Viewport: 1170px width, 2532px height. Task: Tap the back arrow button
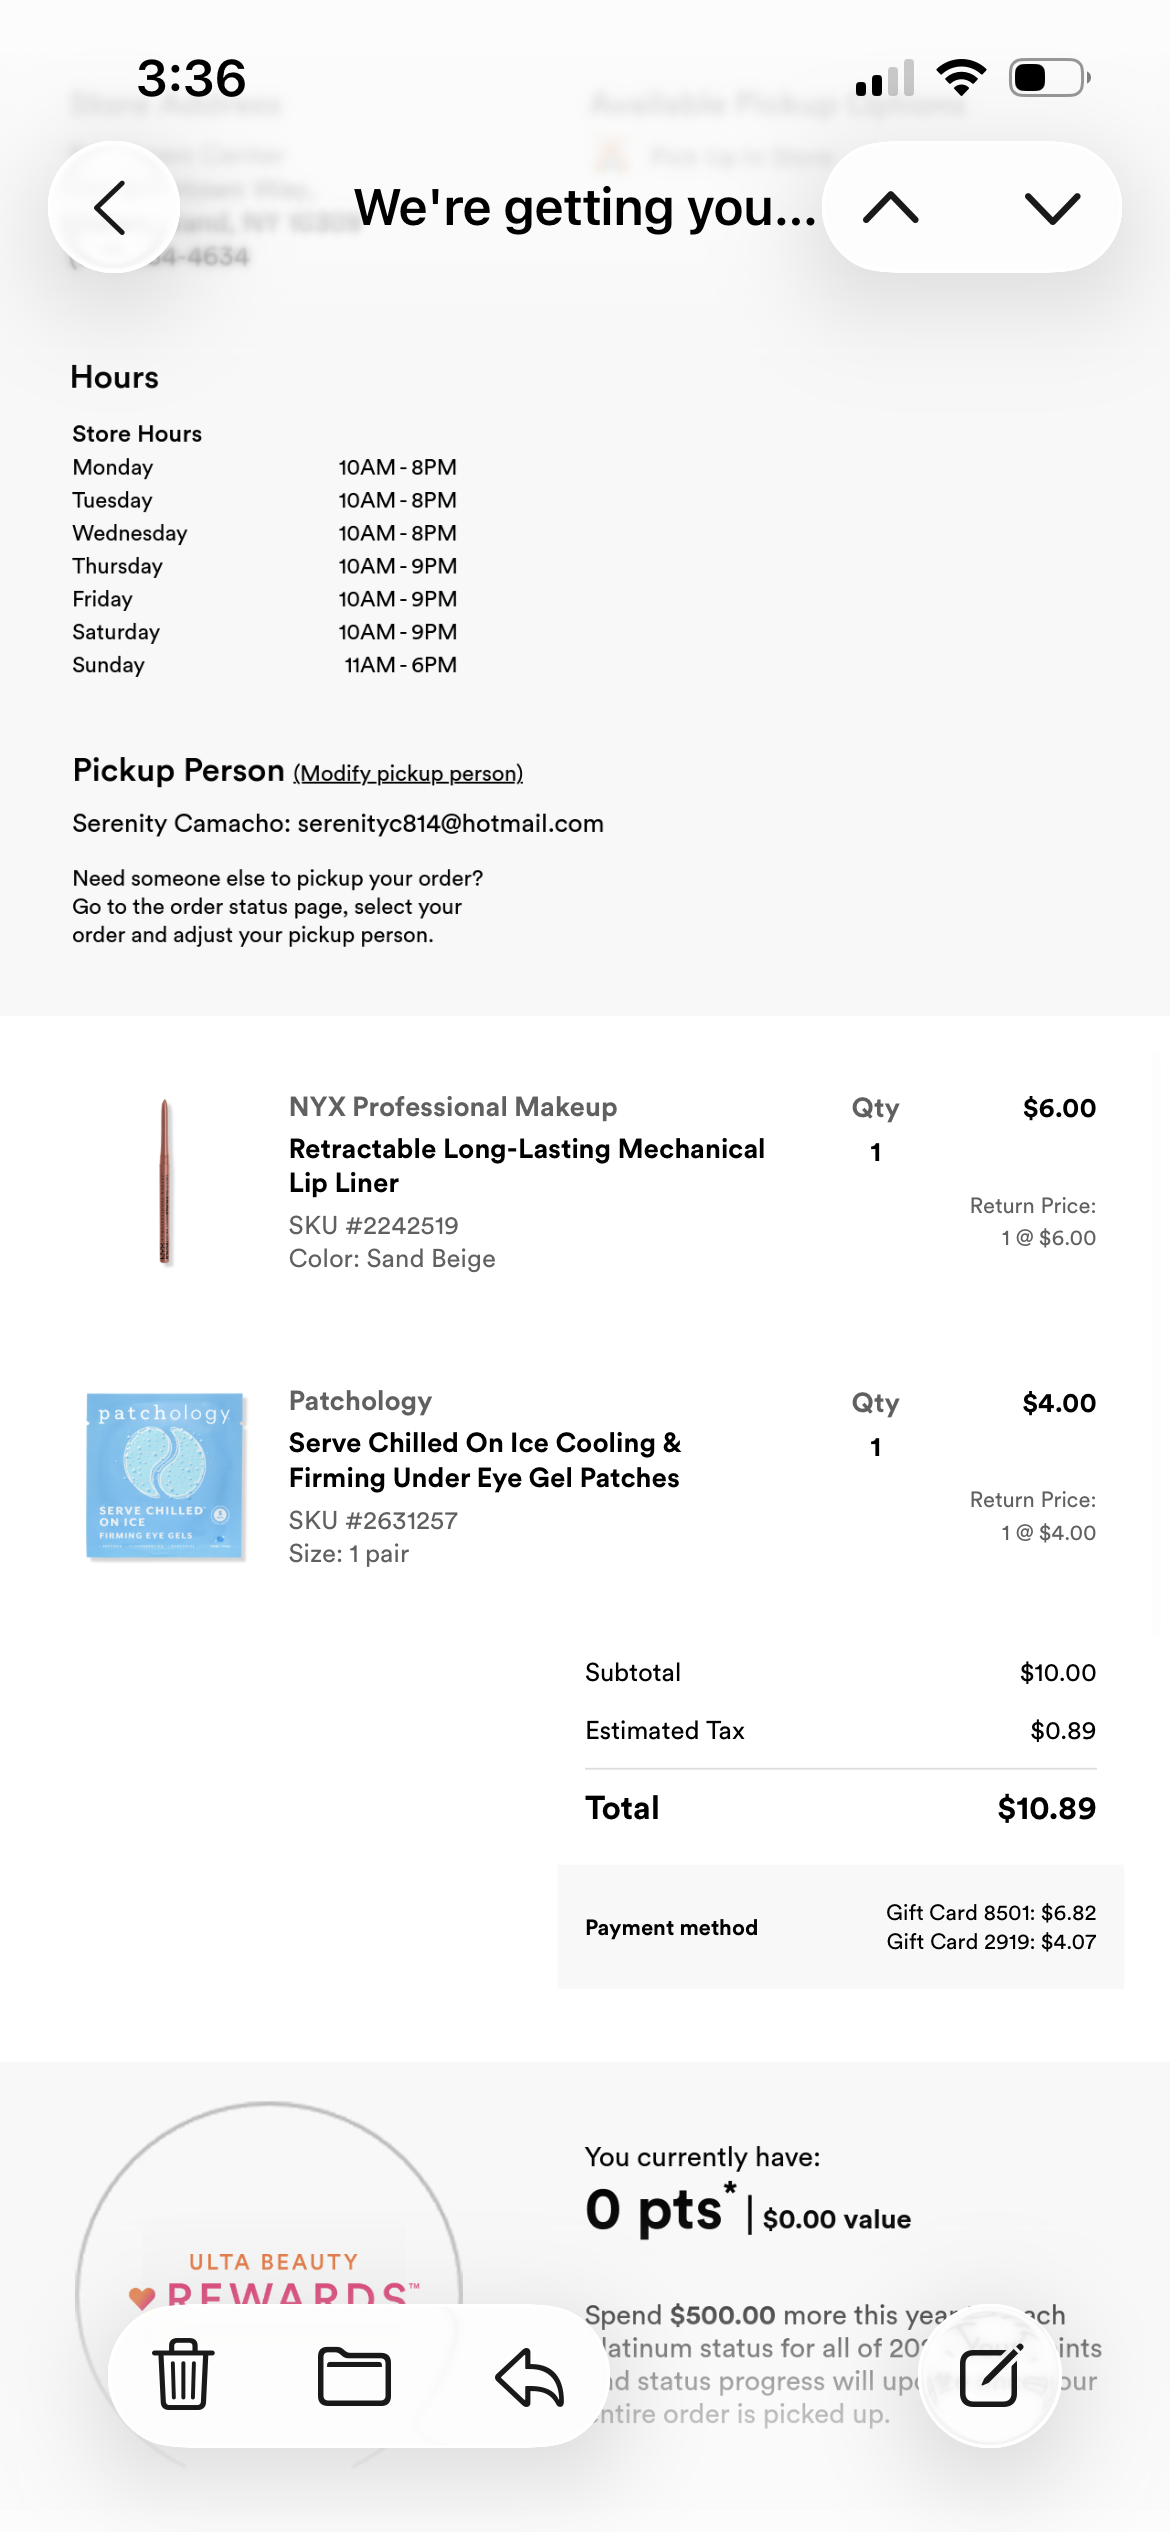[113, 207]
